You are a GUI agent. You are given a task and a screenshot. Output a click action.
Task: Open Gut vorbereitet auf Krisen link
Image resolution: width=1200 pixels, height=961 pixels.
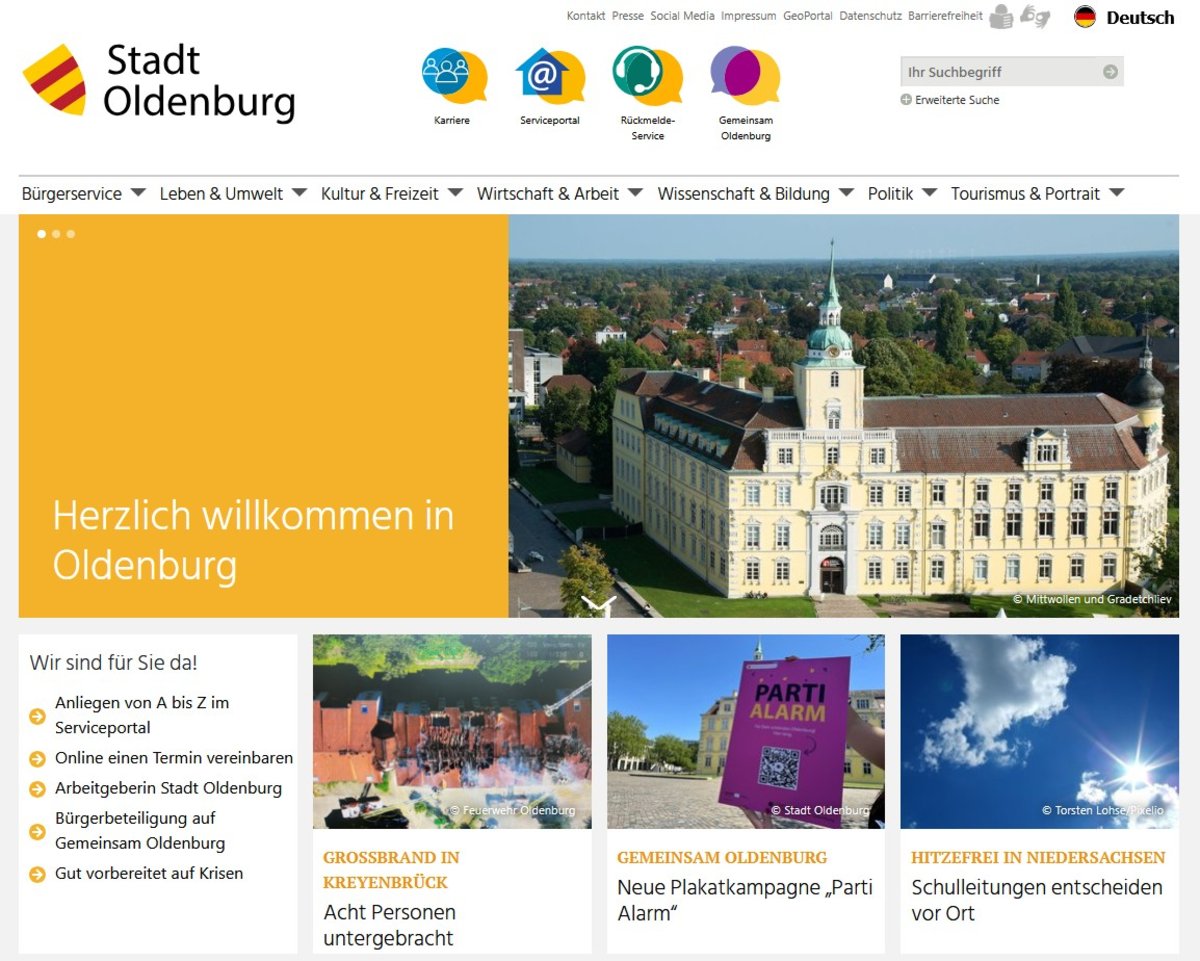(x=149, y=874)
